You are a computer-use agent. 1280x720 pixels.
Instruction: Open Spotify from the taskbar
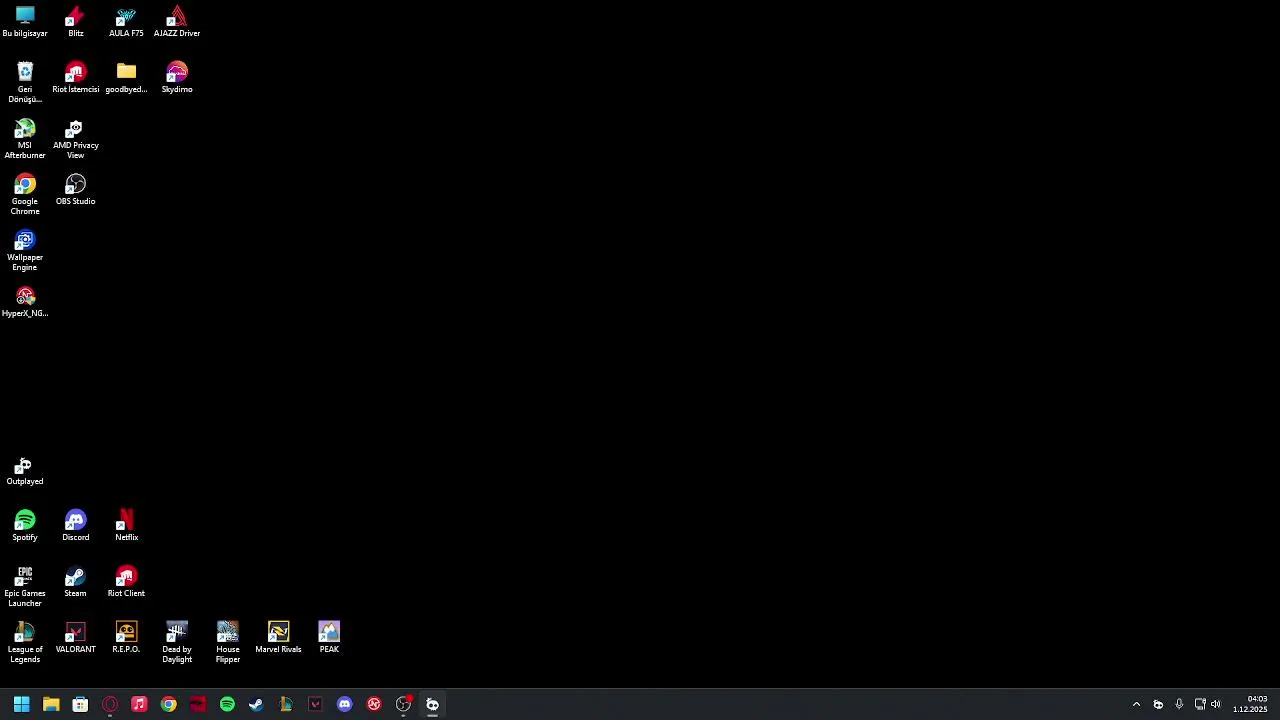(227, 704)
